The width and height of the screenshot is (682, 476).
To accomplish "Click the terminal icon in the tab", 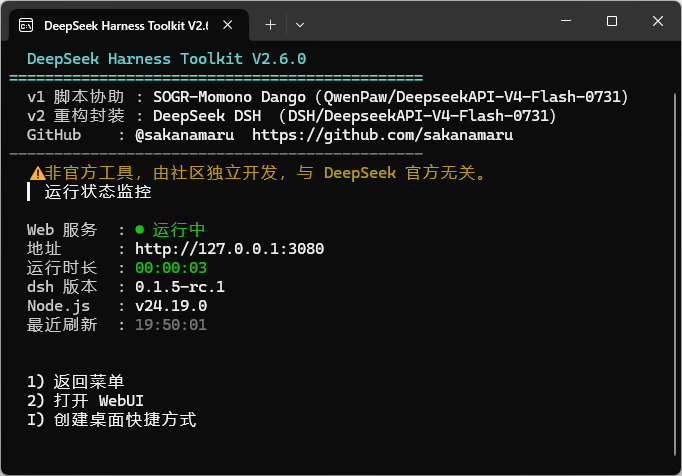I will (26, 26).
